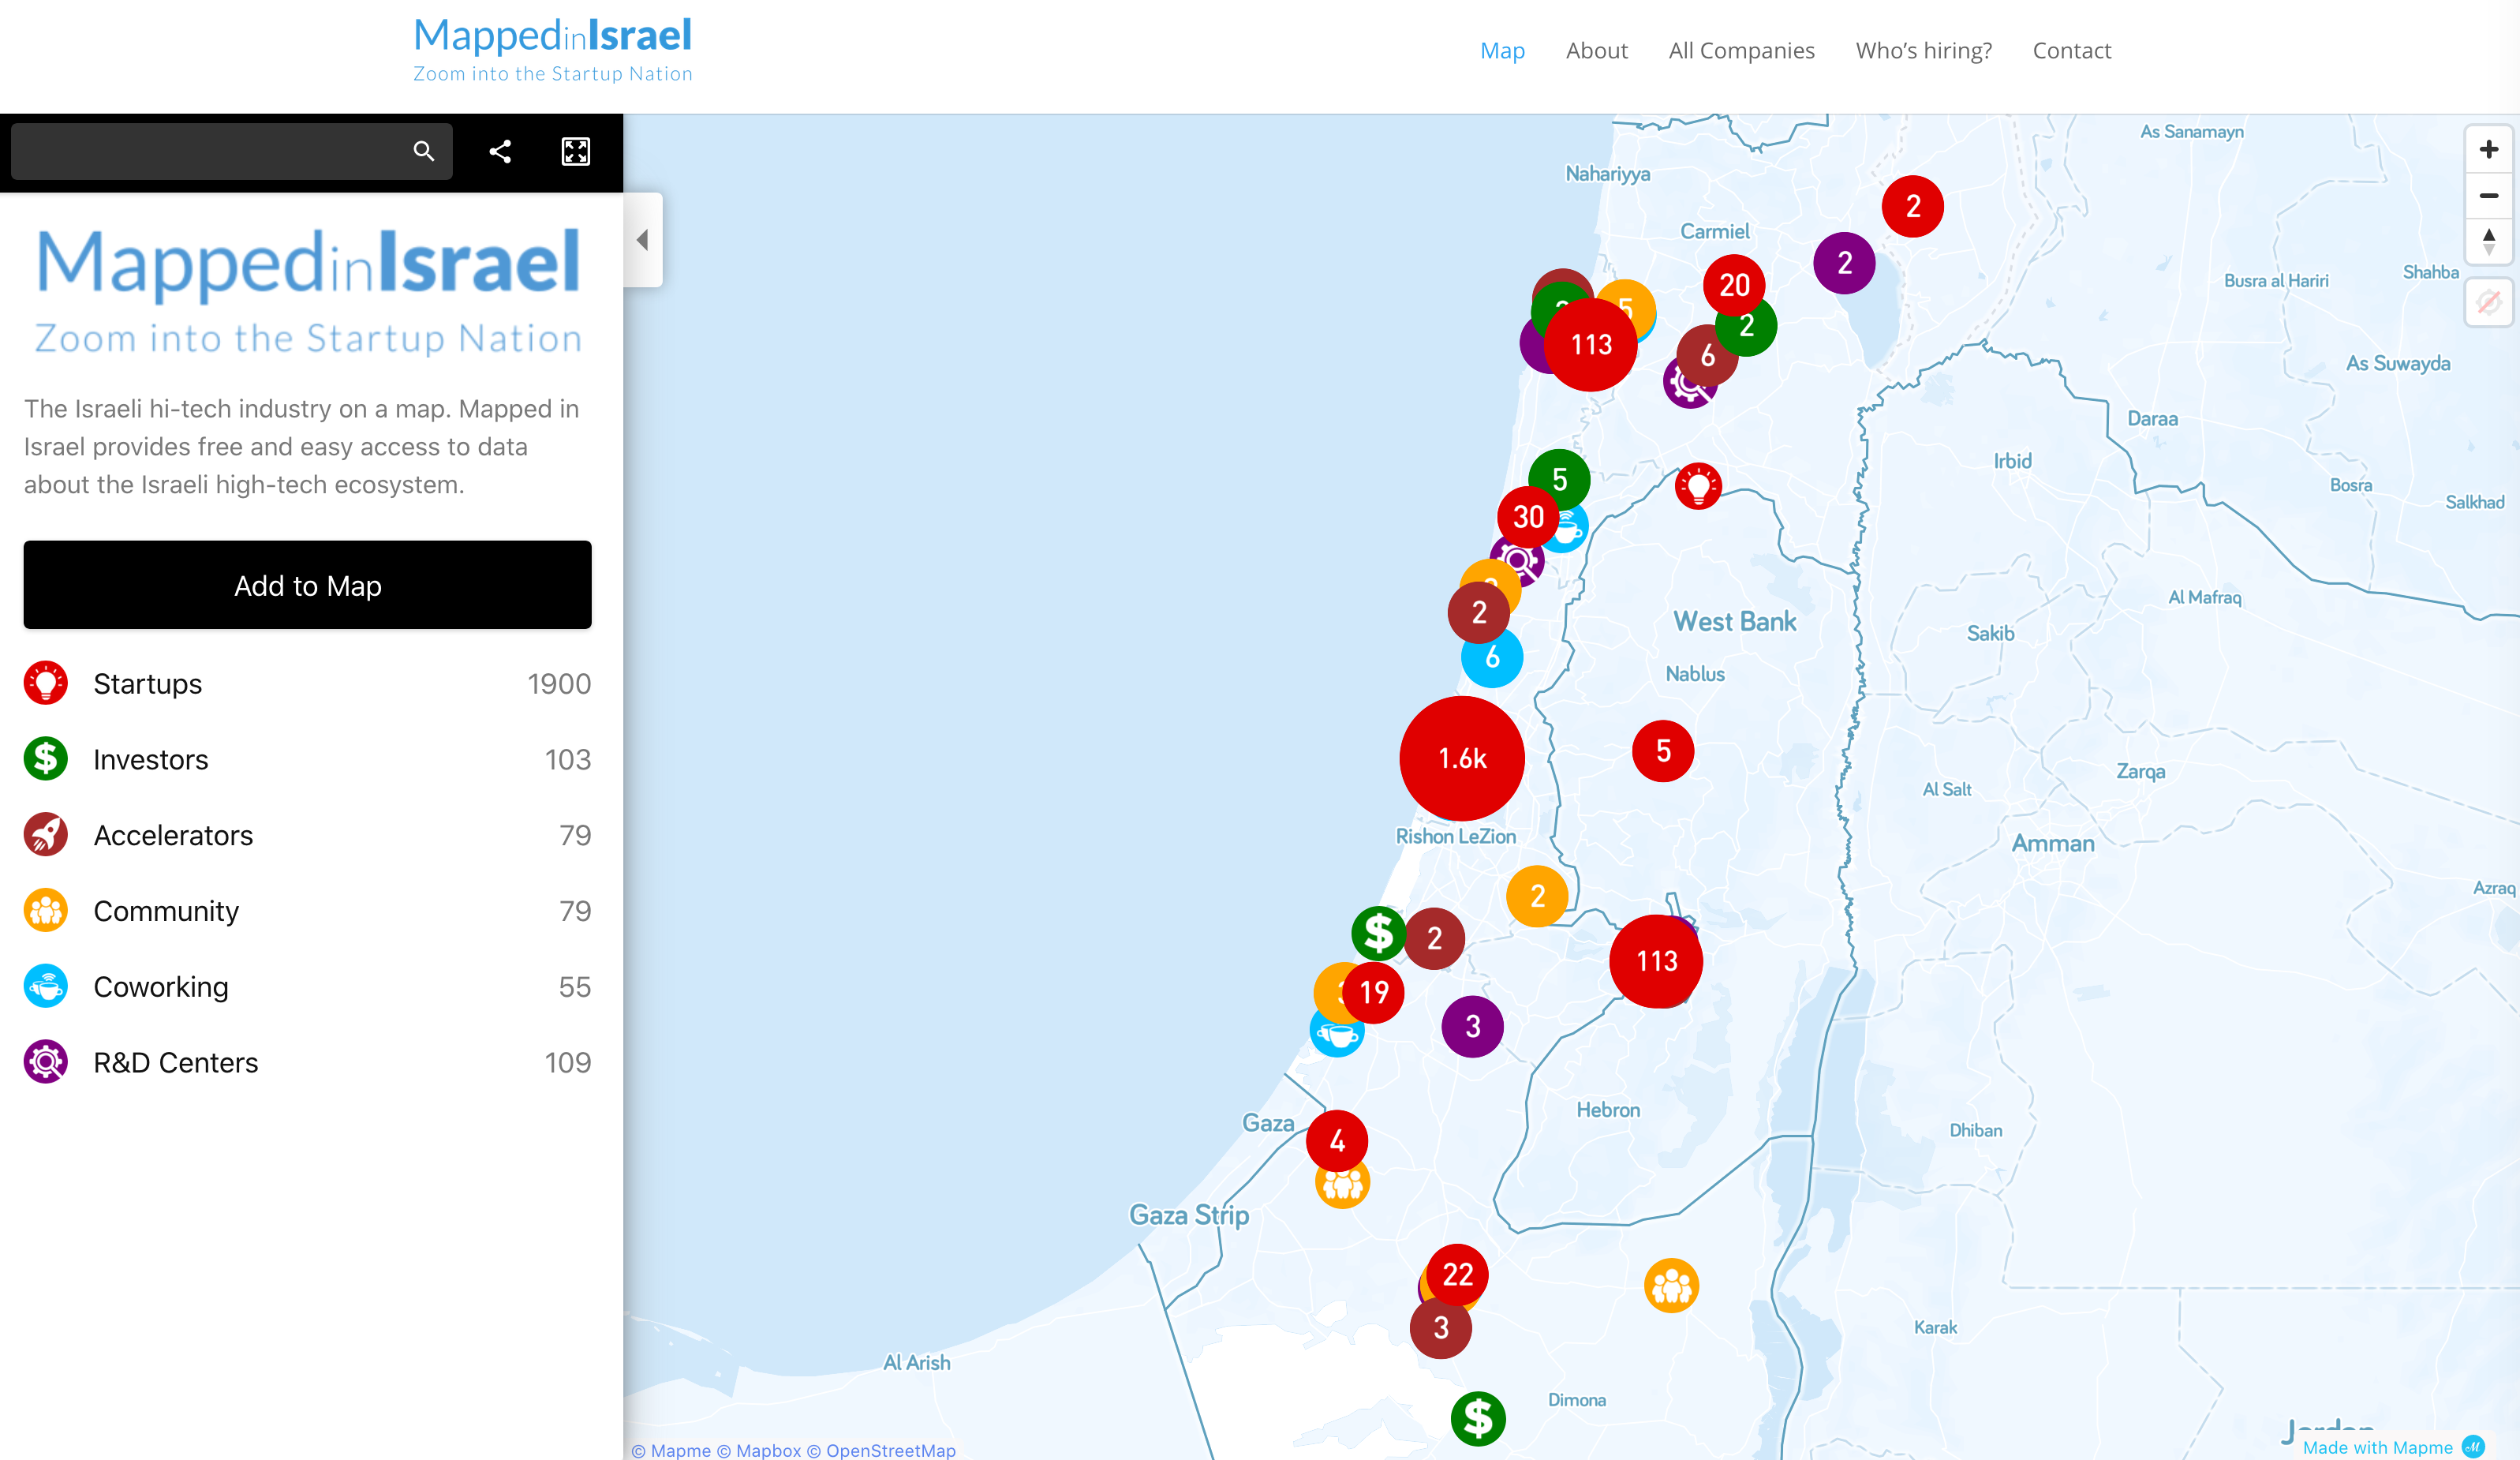Image resolution: width=2520 pixels, height=1460 pixels.
Task: Filter by the Community people icon
Action: tap(46, 911)
